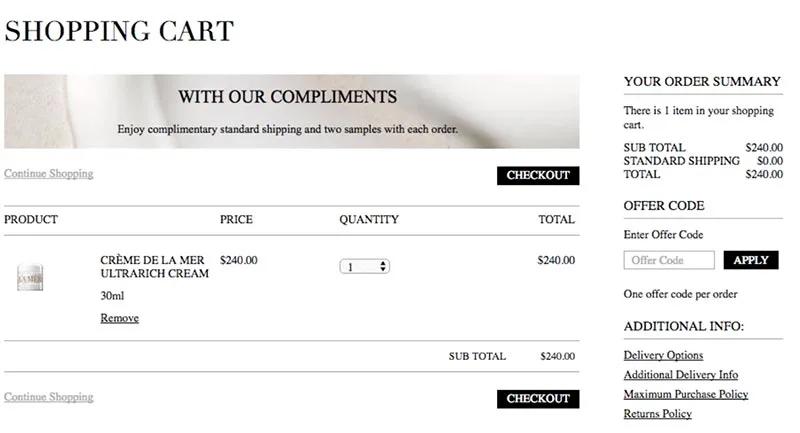The image size is (800, 433).
Task: Focus the Offer Code input field
Action: [668, 260]
